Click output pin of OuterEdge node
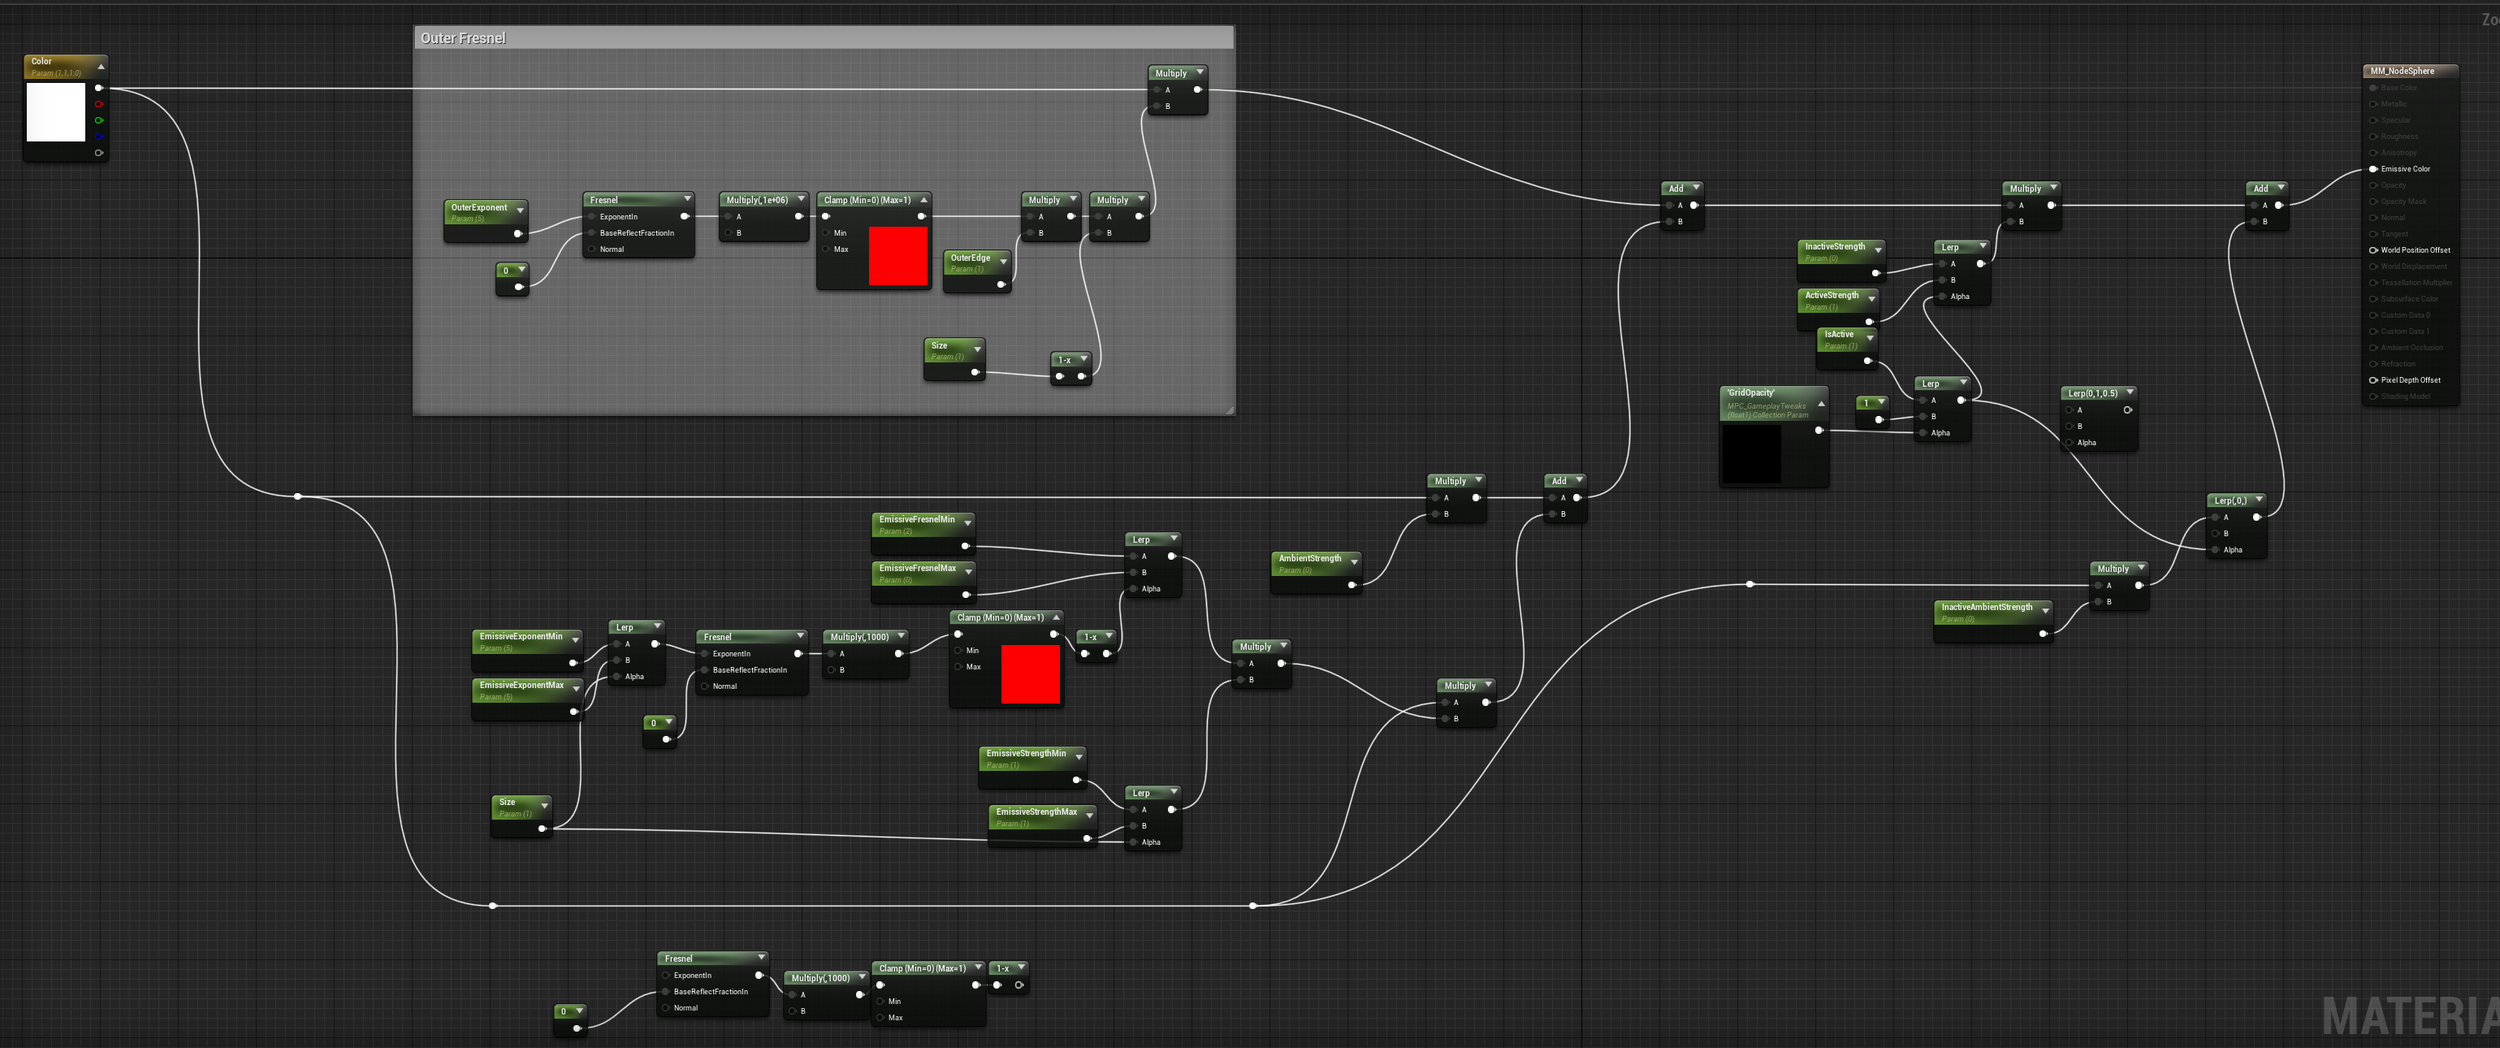Image resolution: width=2500 pixels, height=1048 pixels. pos(1000,284)
